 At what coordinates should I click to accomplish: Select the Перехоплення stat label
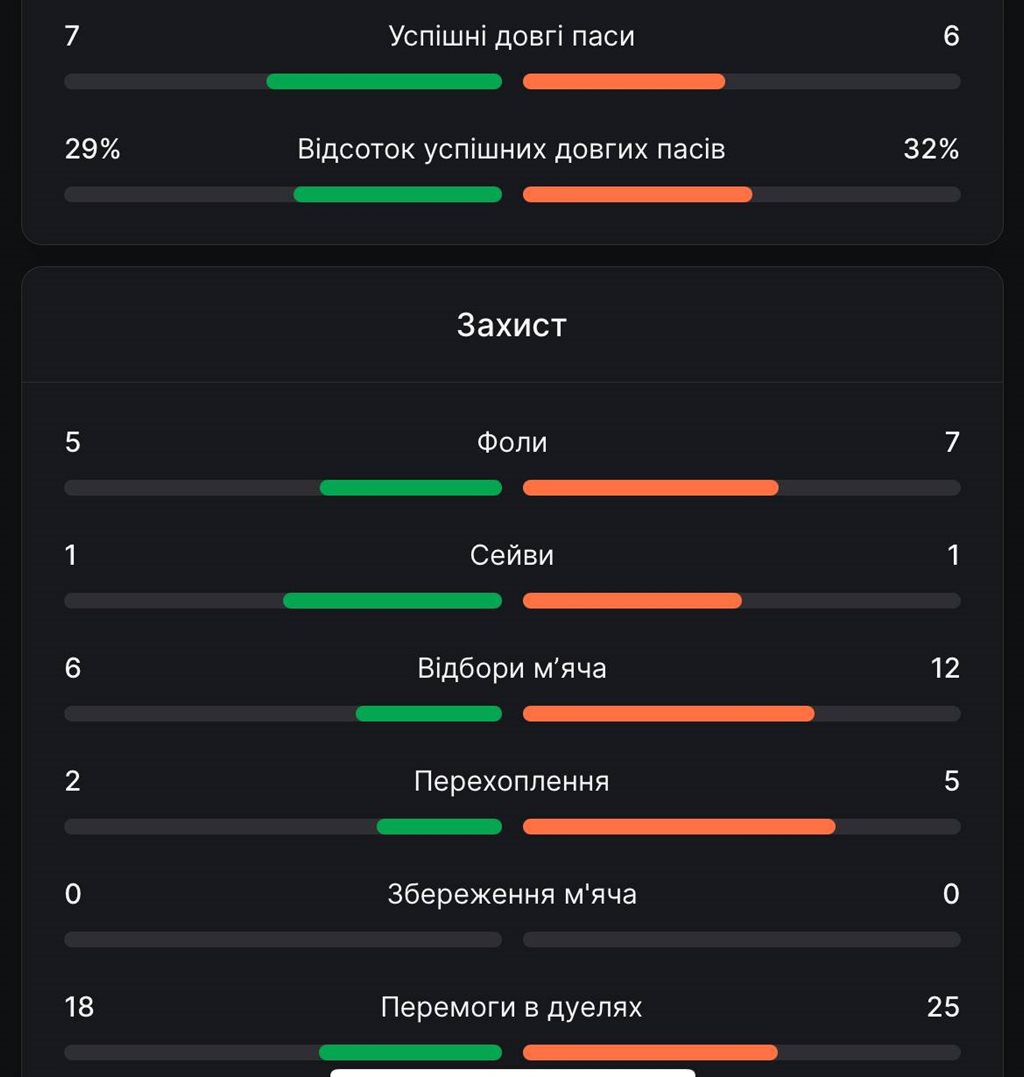512,781
